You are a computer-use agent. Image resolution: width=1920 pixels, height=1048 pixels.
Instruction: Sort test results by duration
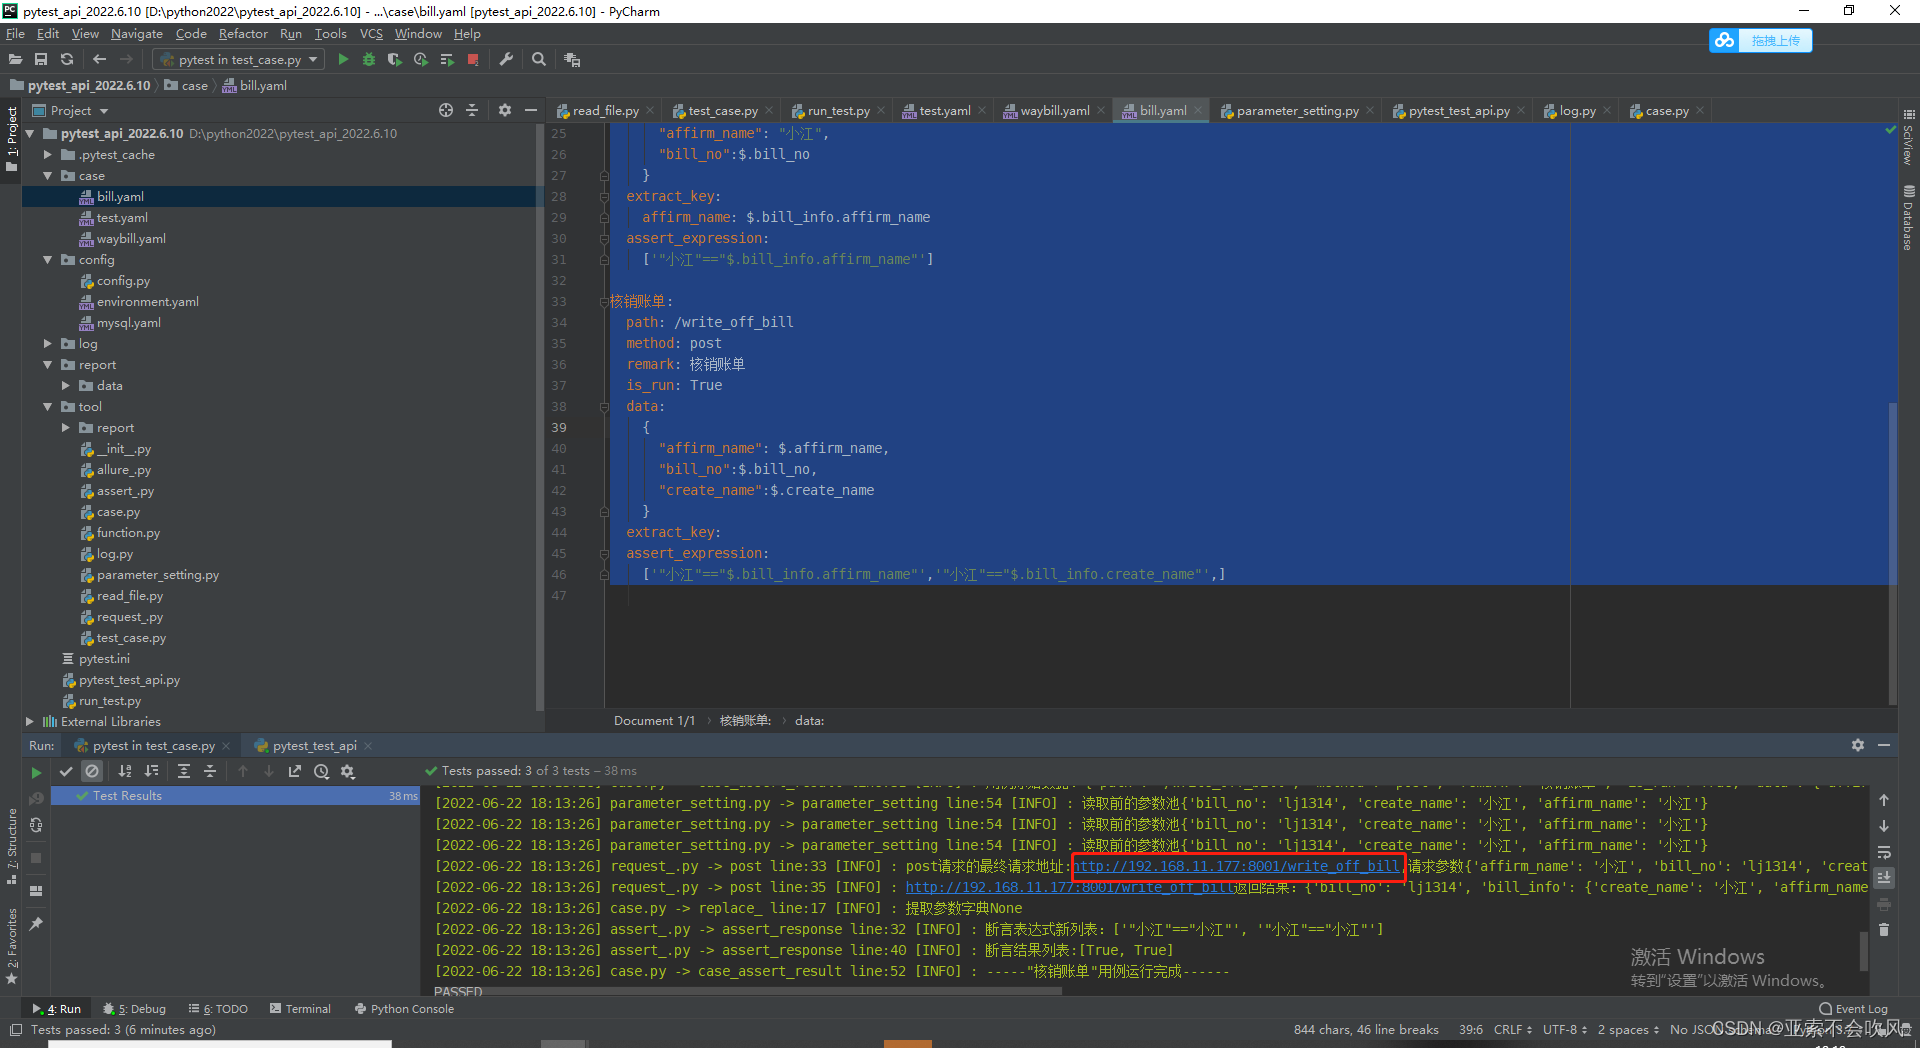point(152,771)
